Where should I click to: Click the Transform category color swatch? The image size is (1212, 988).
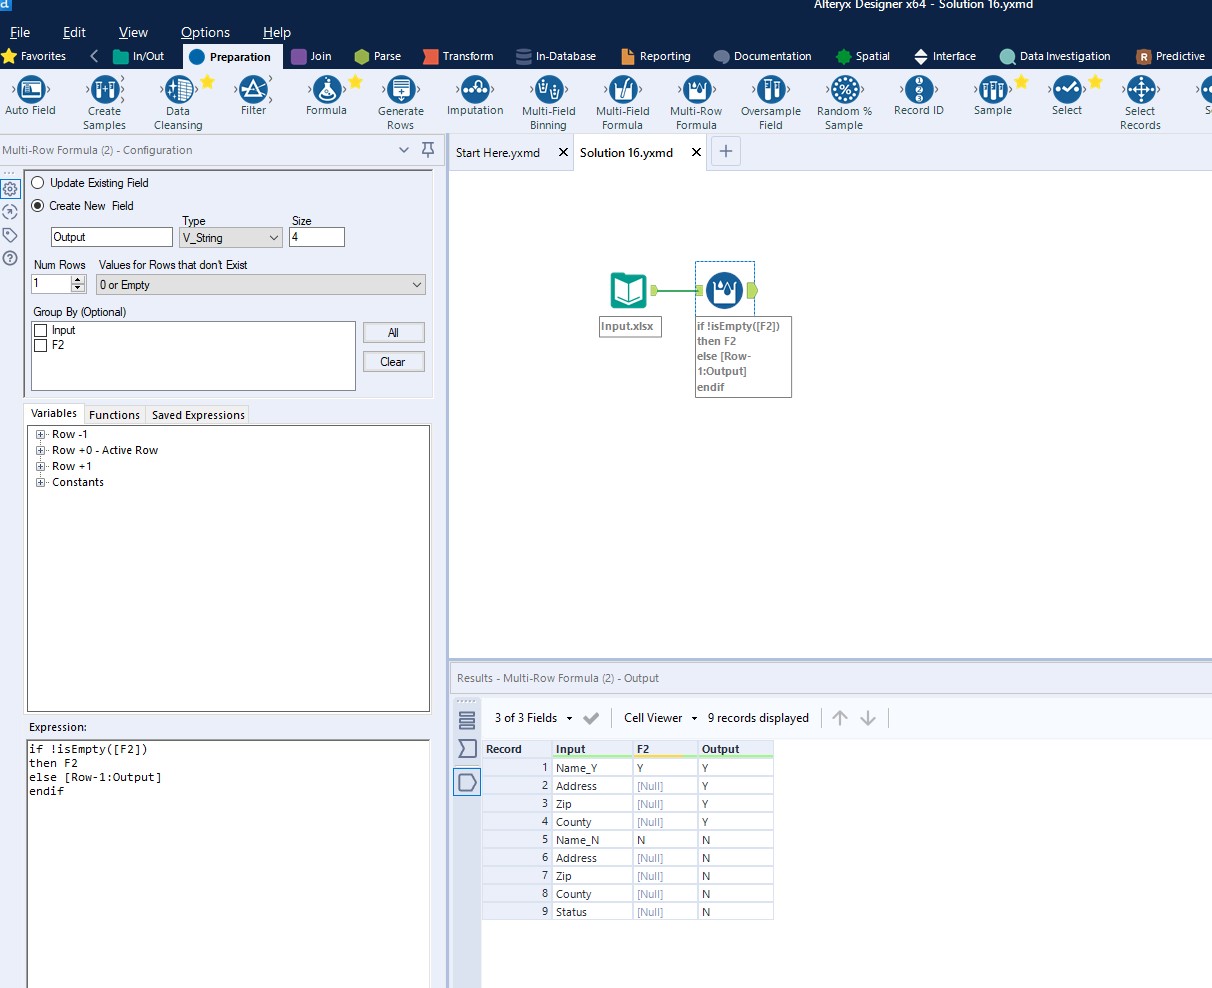click(431, 57)
